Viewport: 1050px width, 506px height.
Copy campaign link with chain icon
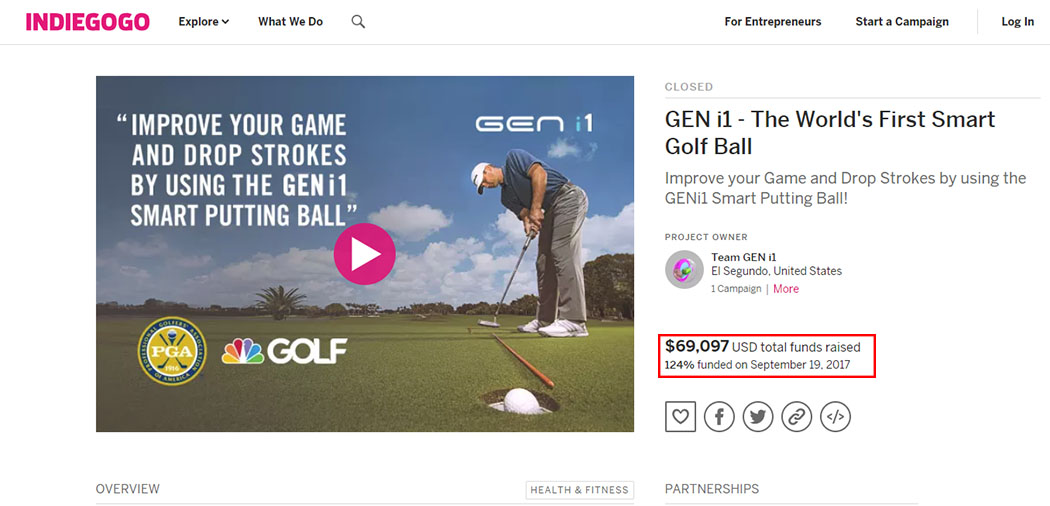[x=796, y=417]
